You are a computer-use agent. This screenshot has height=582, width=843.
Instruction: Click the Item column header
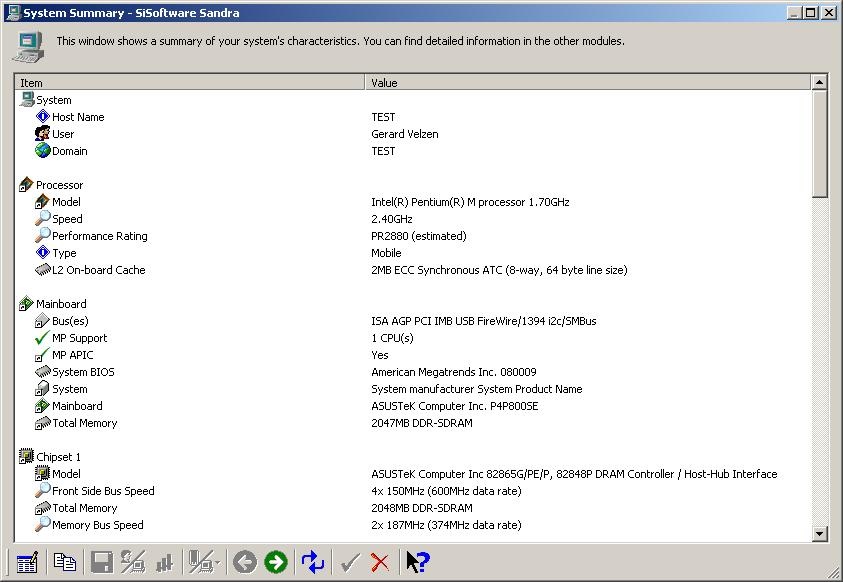(x=190, y=82)
